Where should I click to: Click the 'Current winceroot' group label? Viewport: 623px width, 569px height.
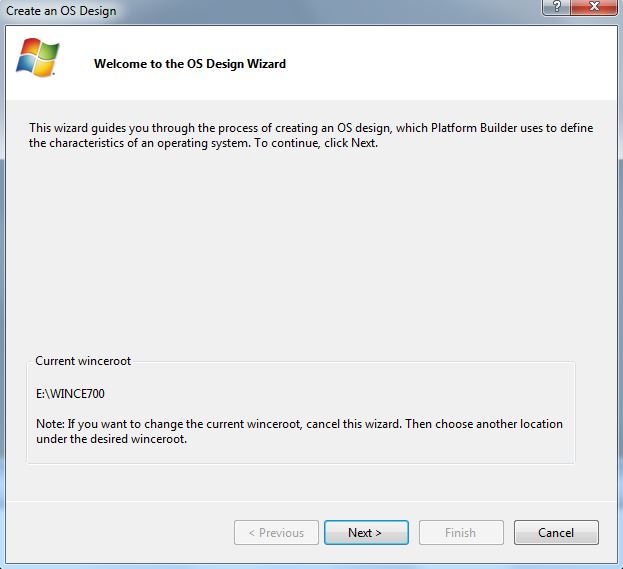(x=83, y=361)
